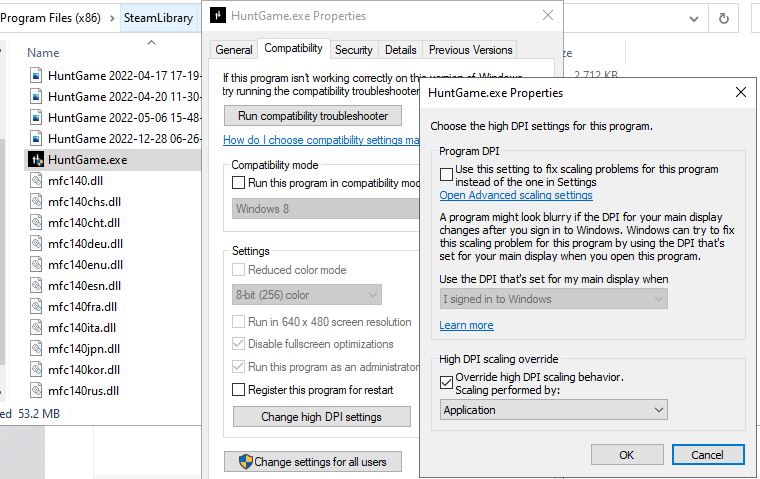Screen dimensions: 760x479
Task: Open the Scaling performed by Application dropdown
Action: (x=554, y=410)
